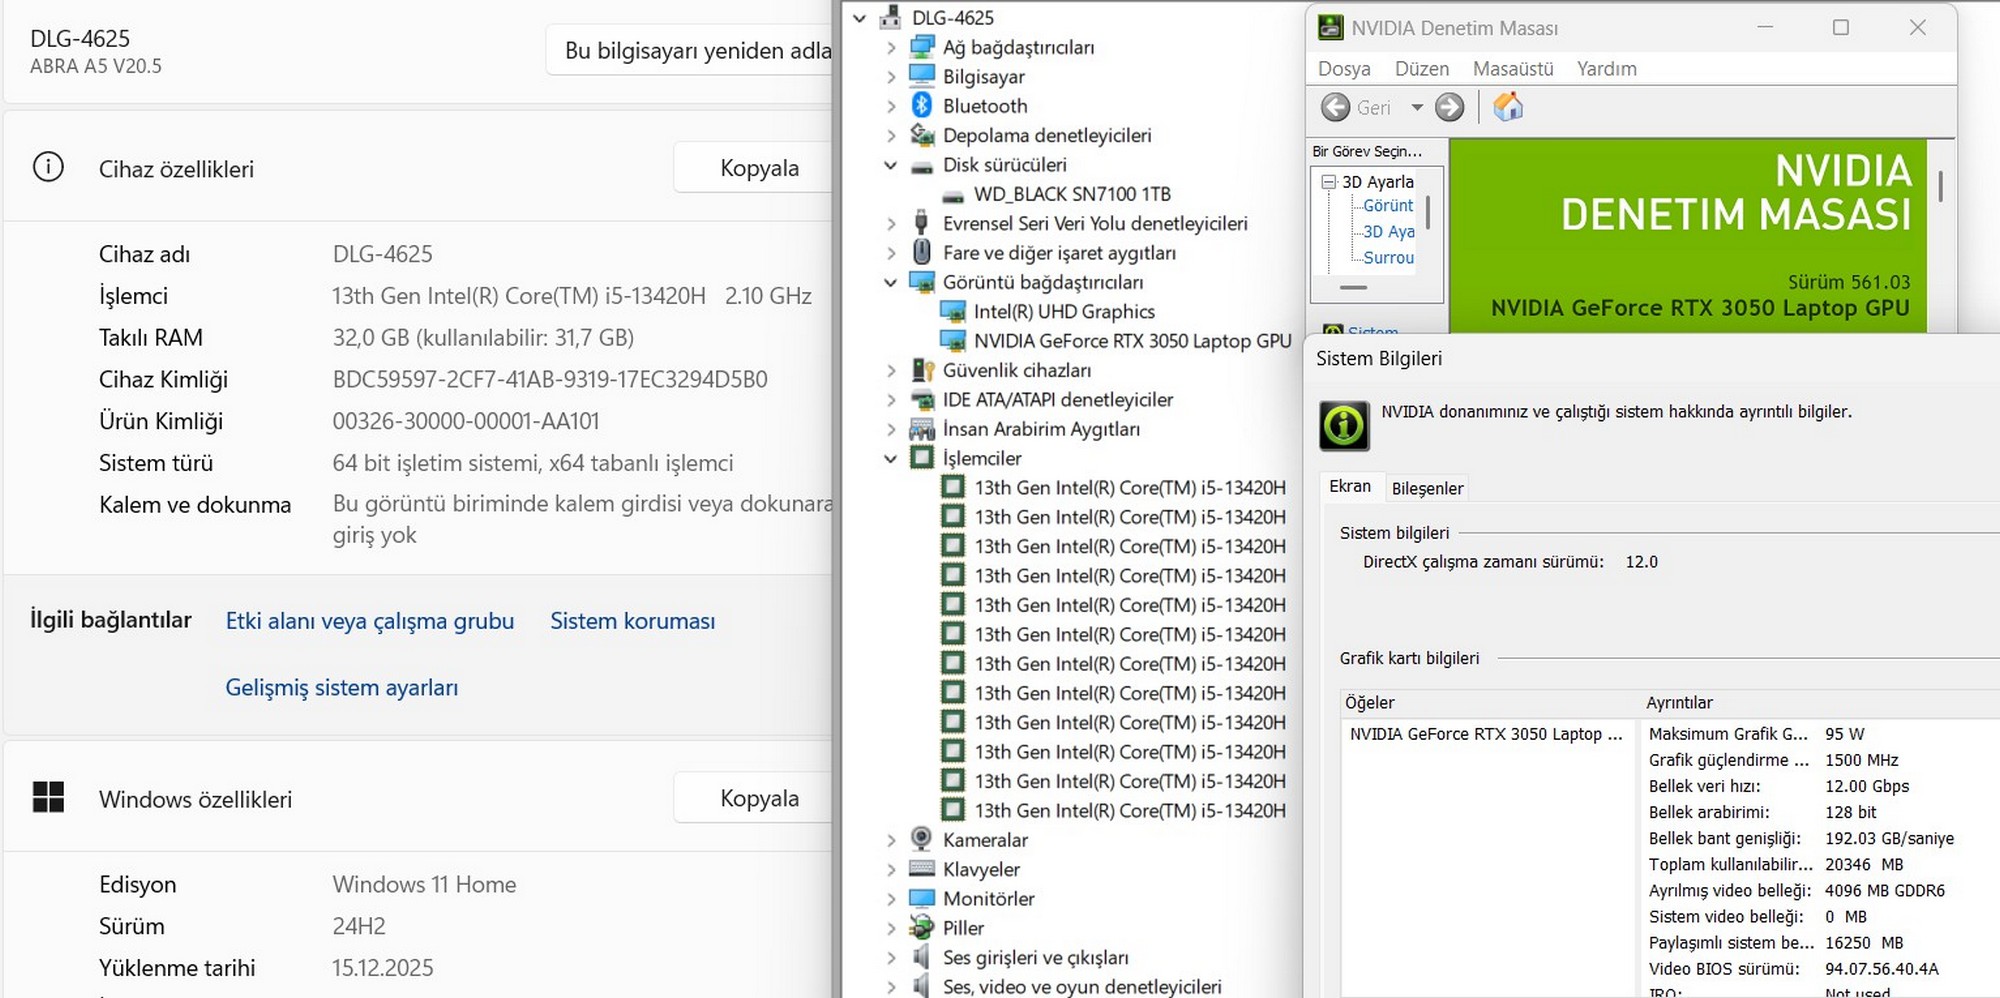Switch to the Bileşenler tab

click(1427, 488)
